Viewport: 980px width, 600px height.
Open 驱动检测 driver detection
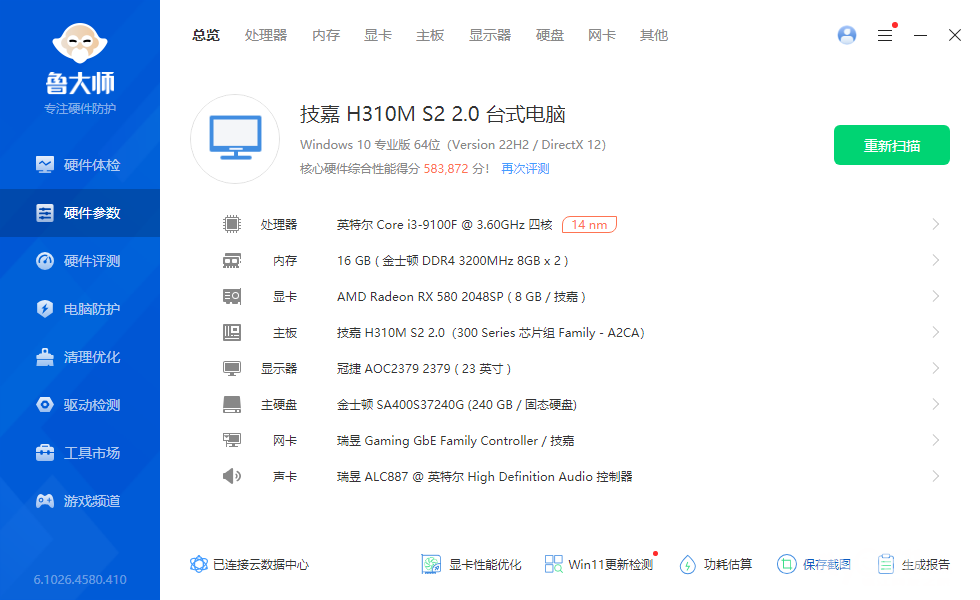click(x=79, y=405)
